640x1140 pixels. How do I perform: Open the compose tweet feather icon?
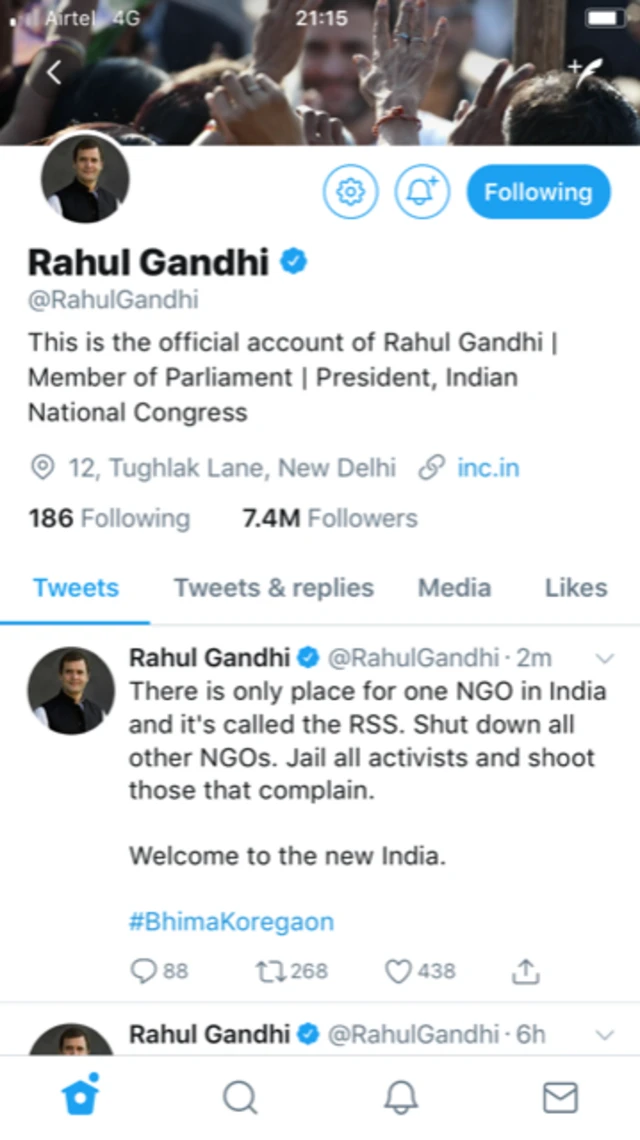[x=587, y=70]
